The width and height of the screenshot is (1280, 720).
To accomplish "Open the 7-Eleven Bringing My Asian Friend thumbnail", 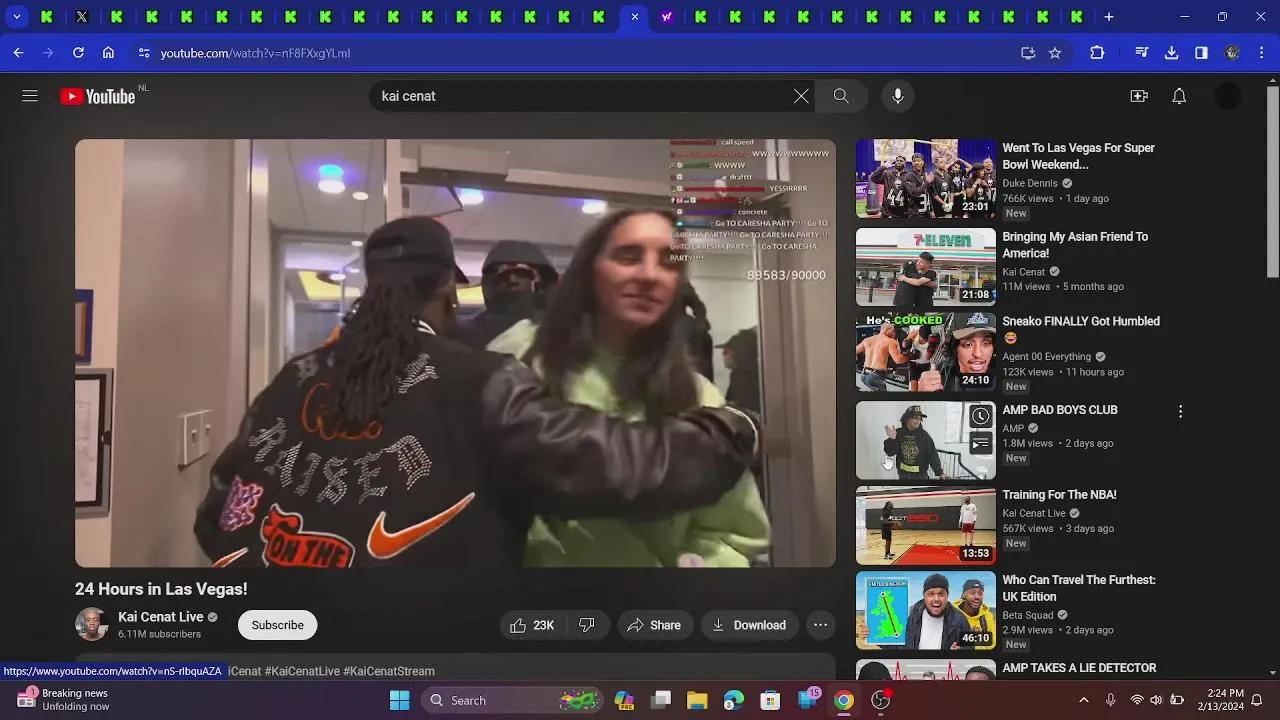I will (x=926, y=267).
